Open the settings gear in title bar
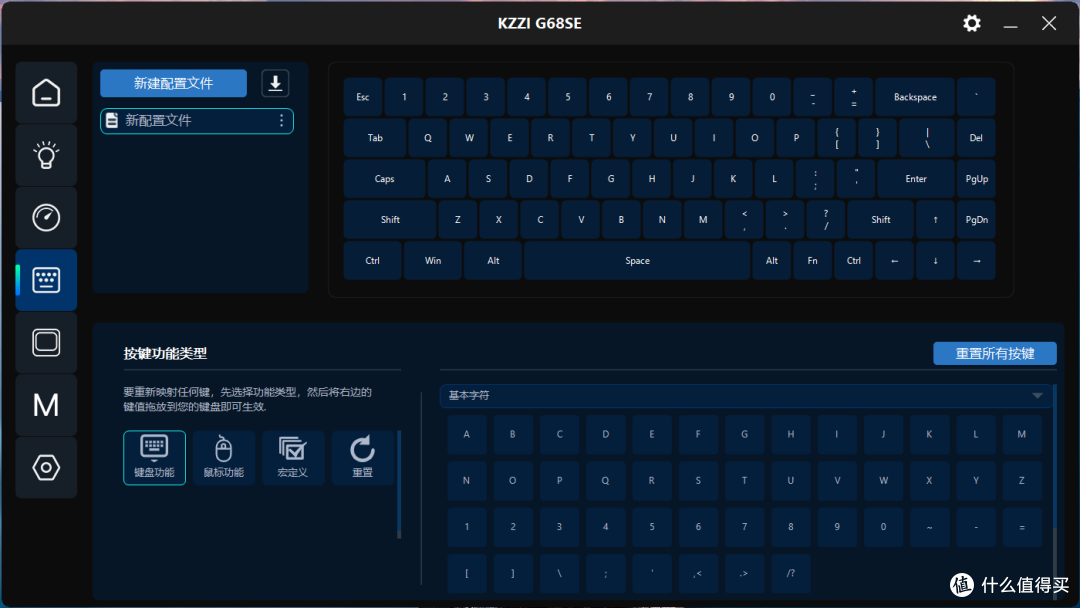Image resolution: width=1080 pixels, height=608 pixels. [972, 23]
